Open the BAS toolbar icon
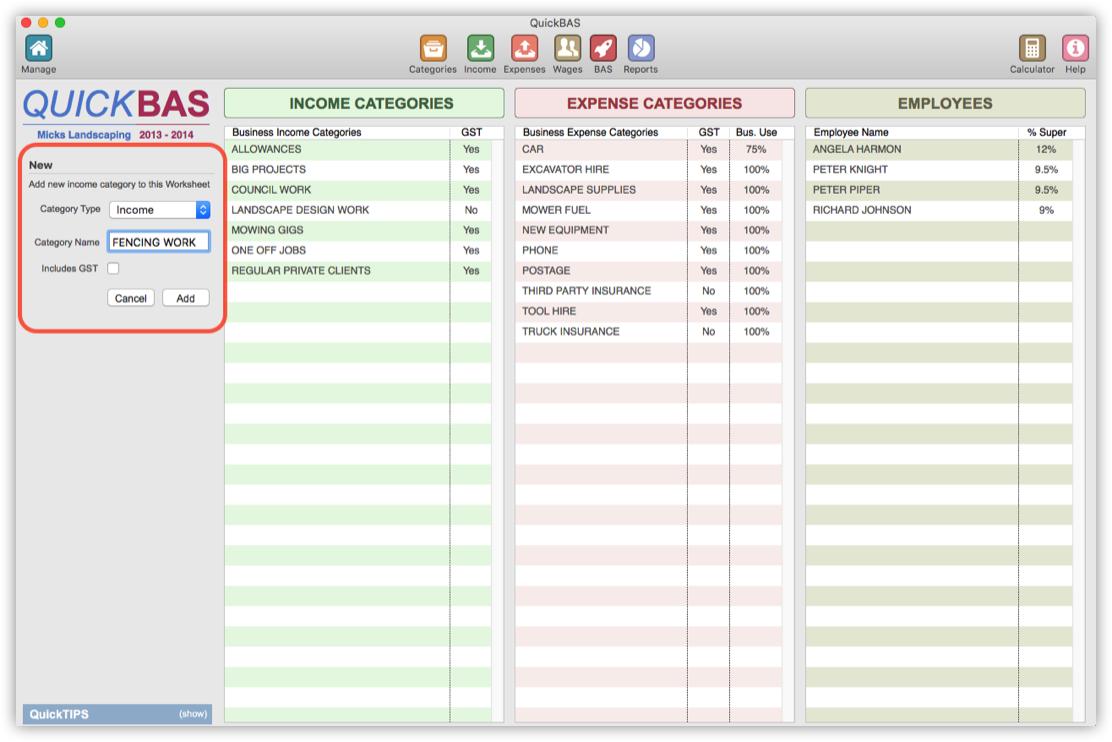Image resolution: width=1112 pixels, height=742 pixels. click(603, 47)
